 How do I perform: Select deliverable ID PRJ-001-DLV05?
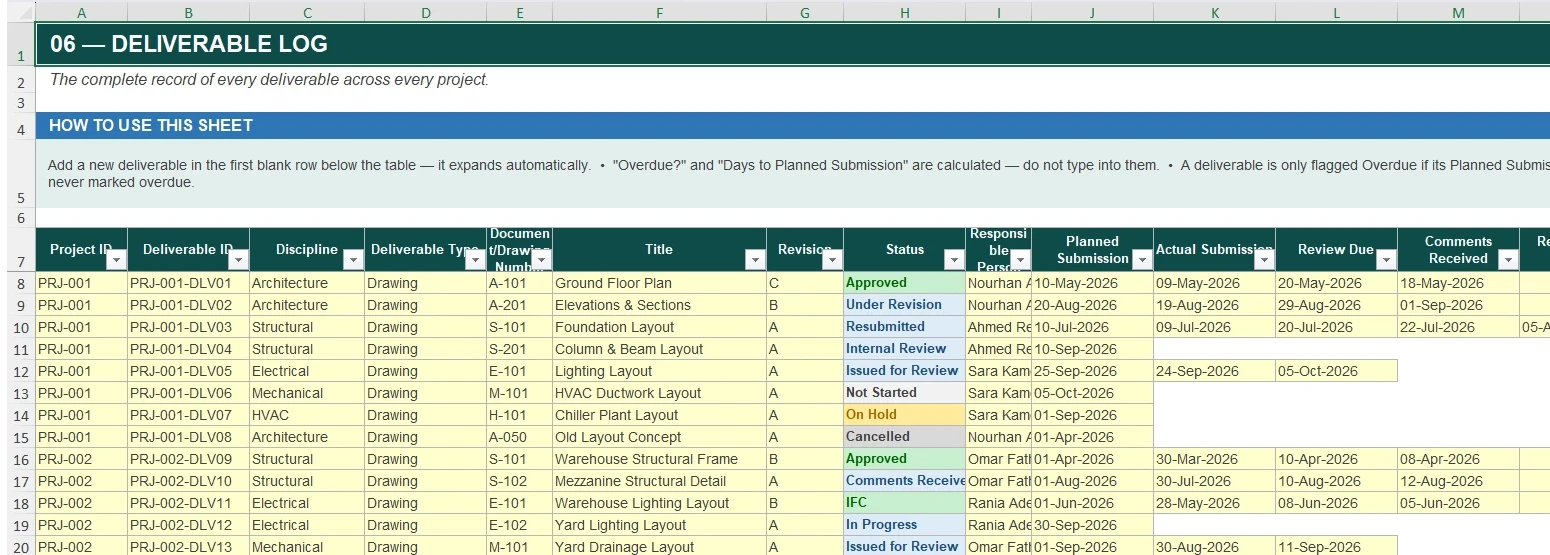[x=188, y=371]
